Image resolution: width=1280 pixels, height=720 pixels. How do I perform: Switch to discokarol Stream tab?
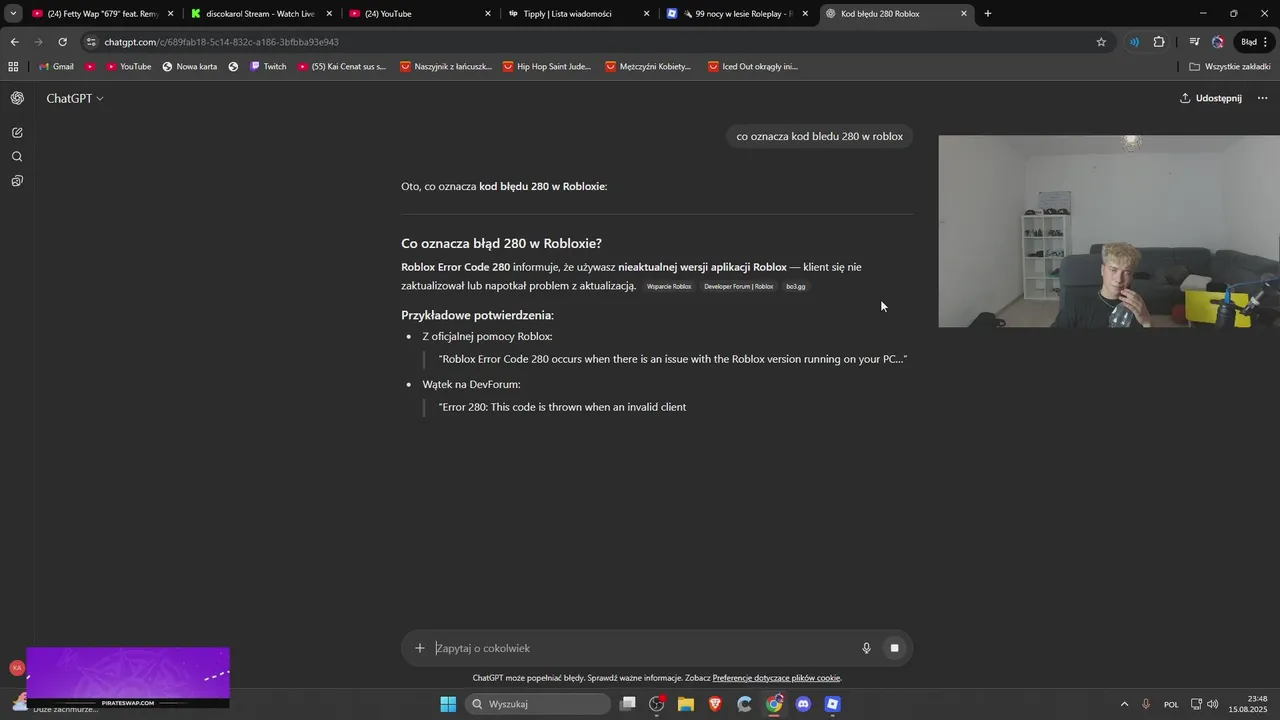(260, 14)
